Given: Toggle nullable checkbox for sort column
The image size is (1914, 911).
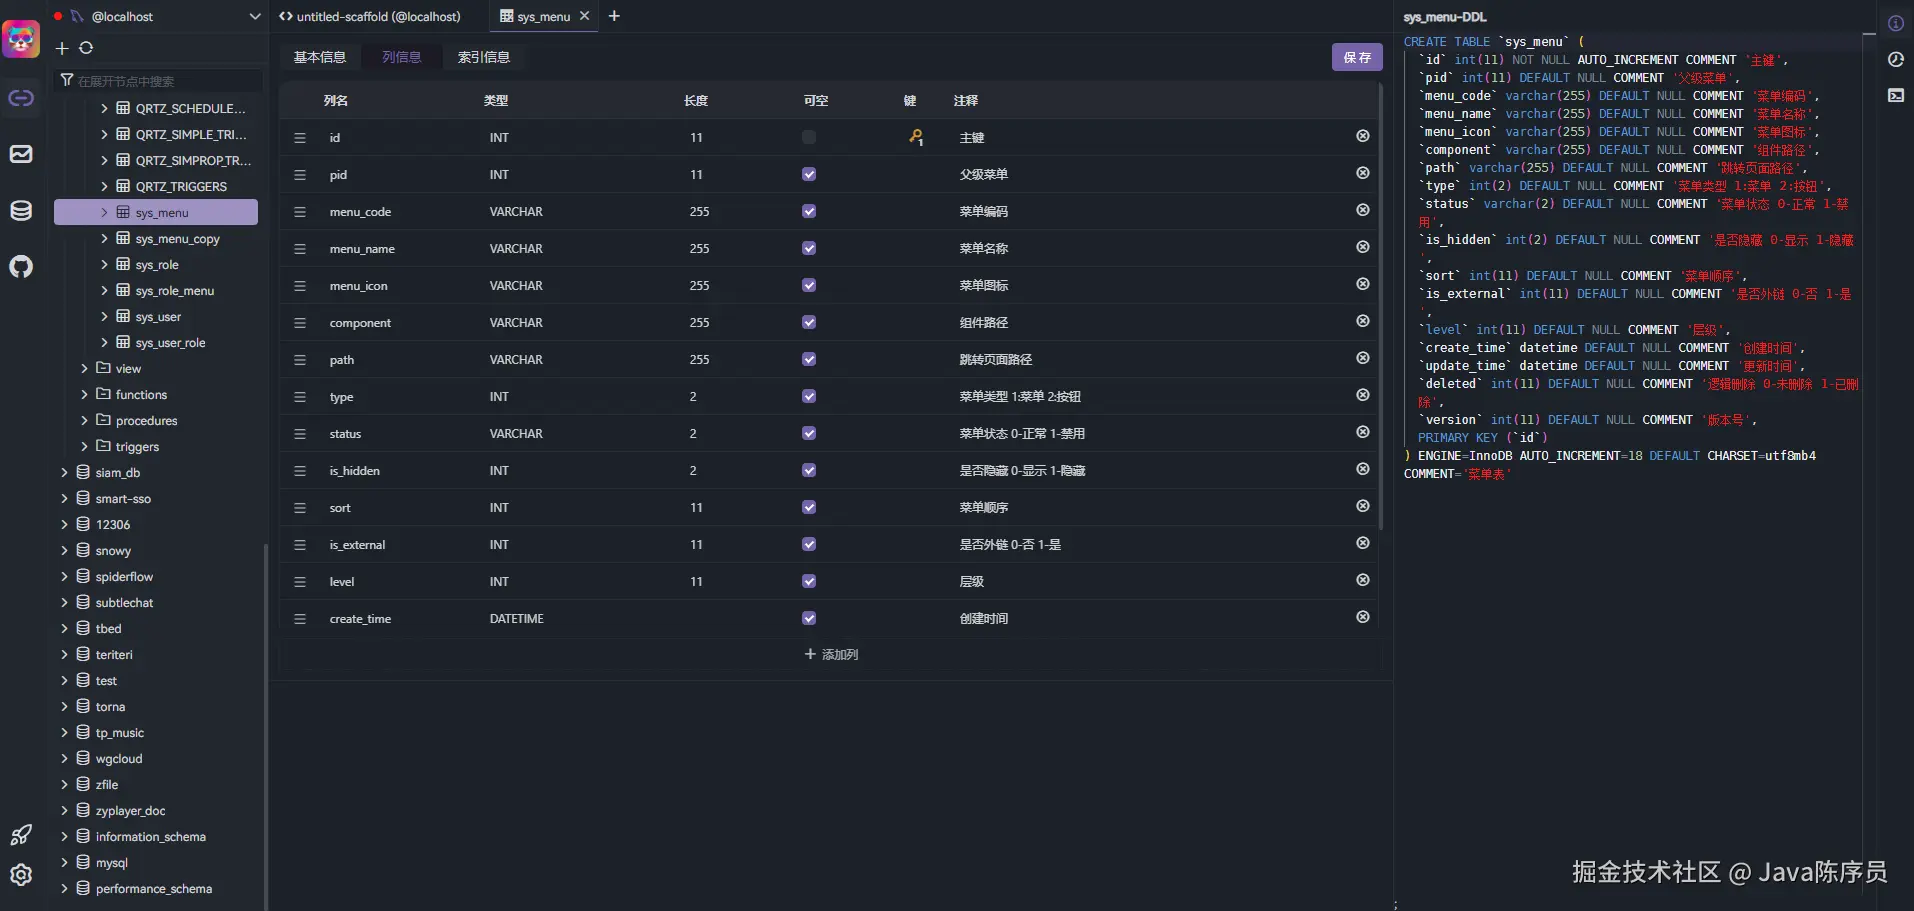Looking at the screenshot, I should [809, 507].
